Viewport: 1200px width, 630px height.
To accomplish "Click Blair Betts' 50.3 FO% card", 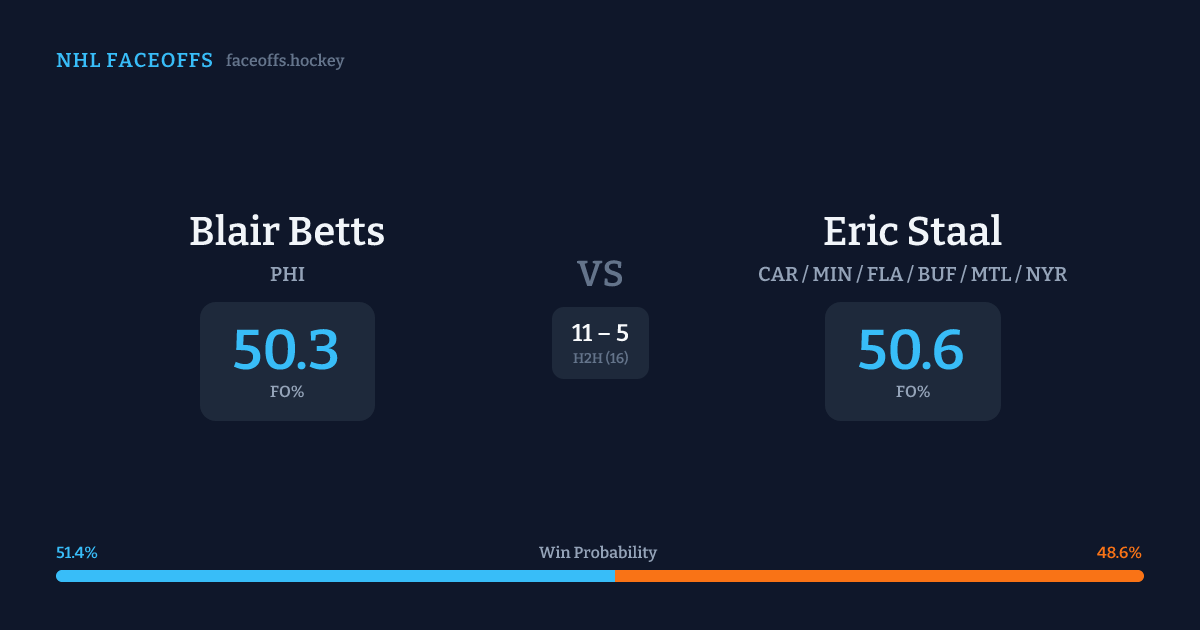I will tap(287, 361).
